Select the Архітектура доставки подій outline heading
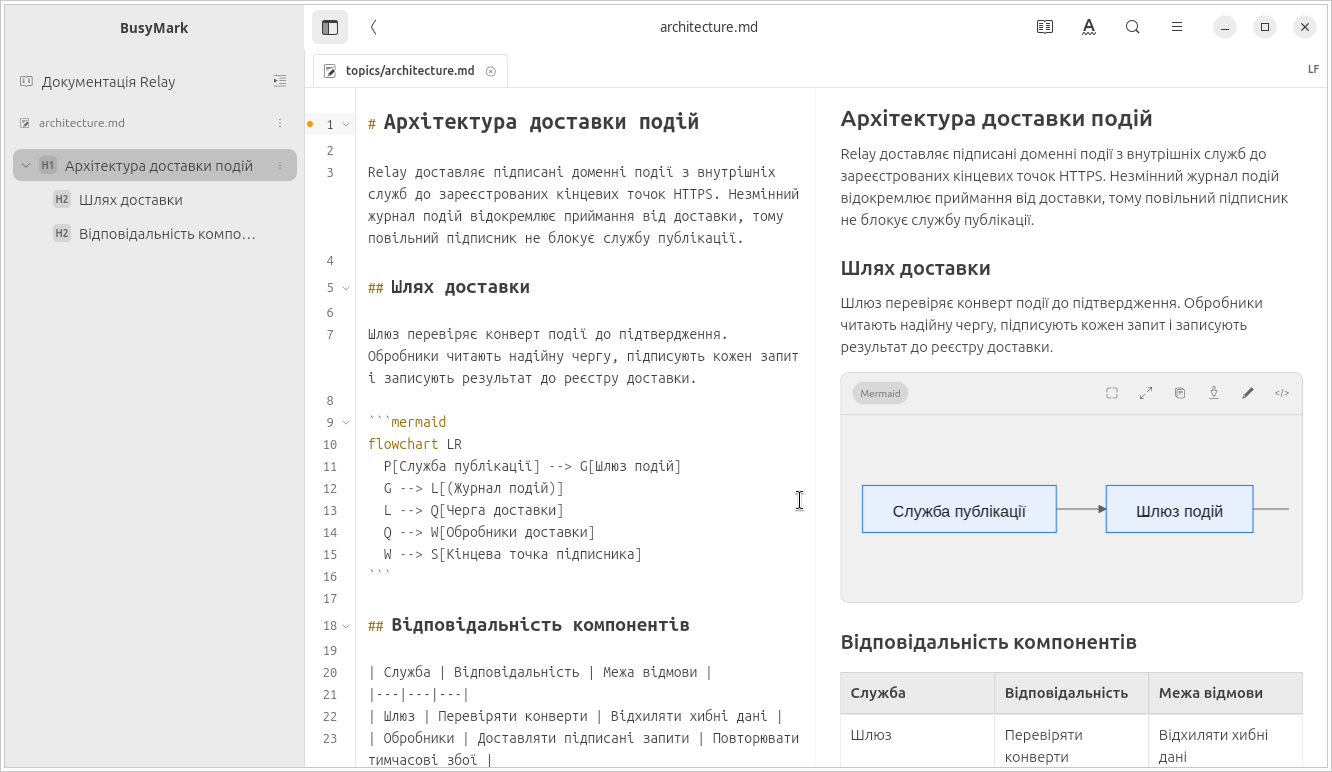1332x772 pixels. [159, 166]
